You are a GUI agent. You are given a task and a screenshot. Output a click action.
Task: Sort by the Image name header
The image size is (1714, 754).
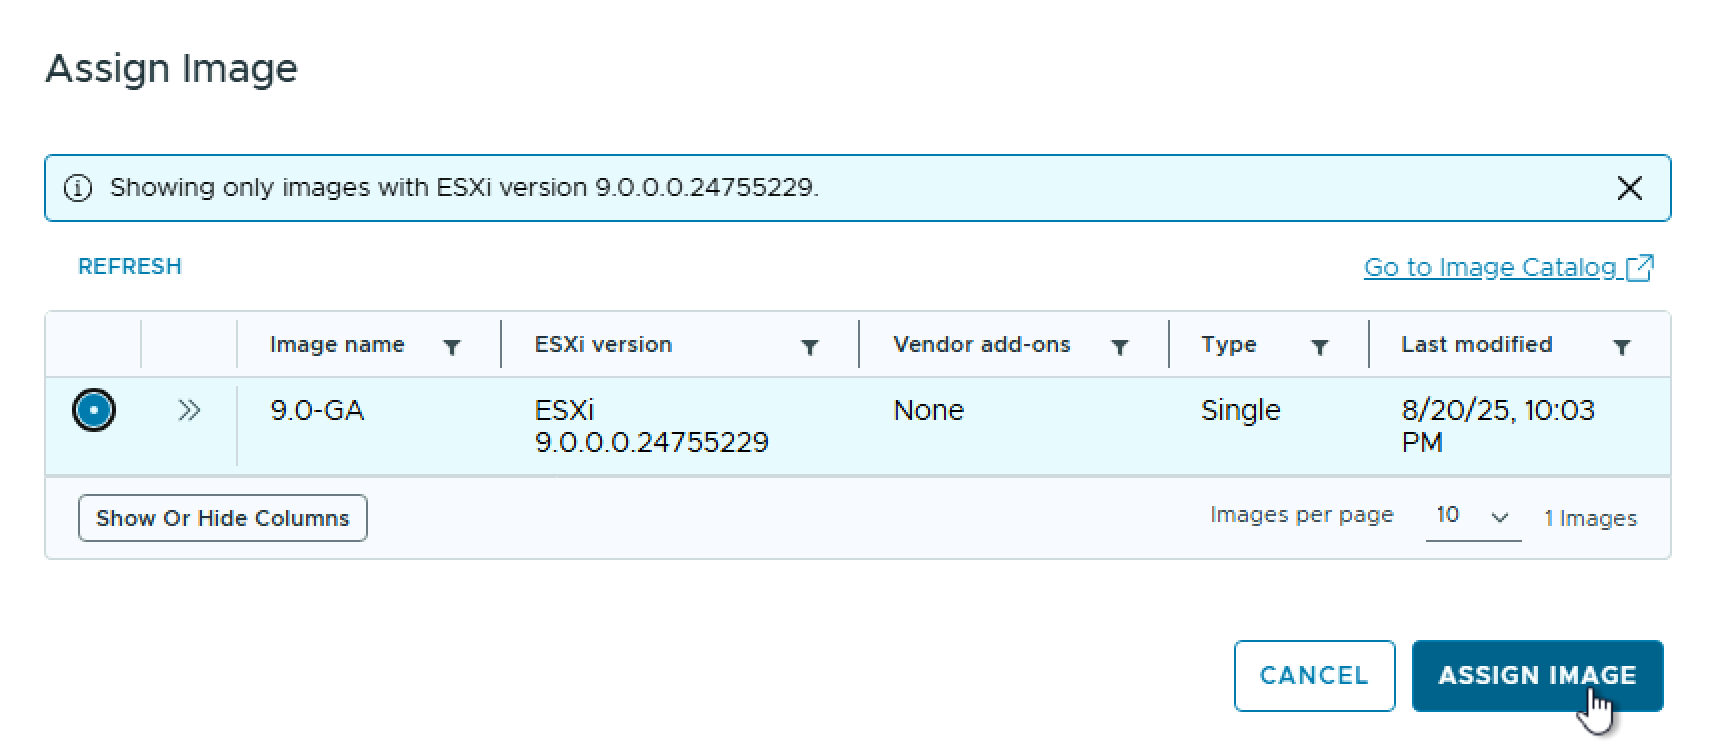(x=337, y=345)
